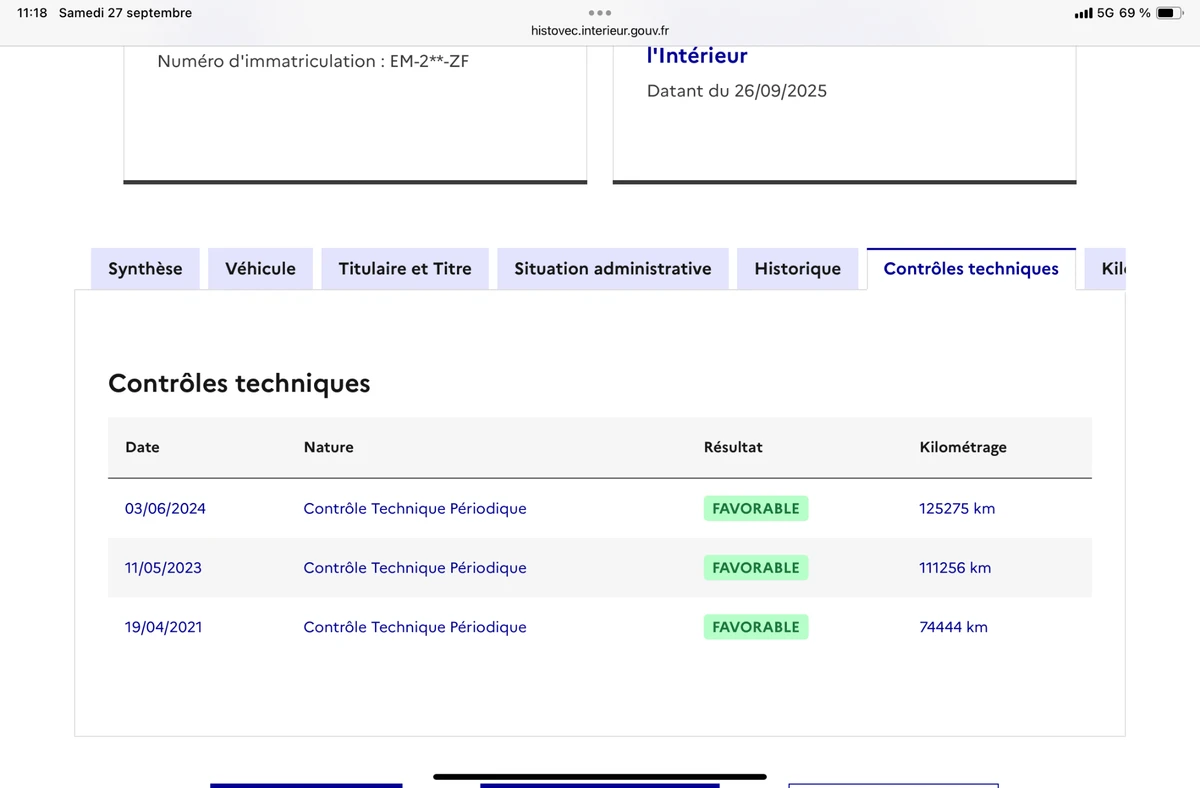
Task: Show the Historique tab
Action: click(x=797, y=269)
